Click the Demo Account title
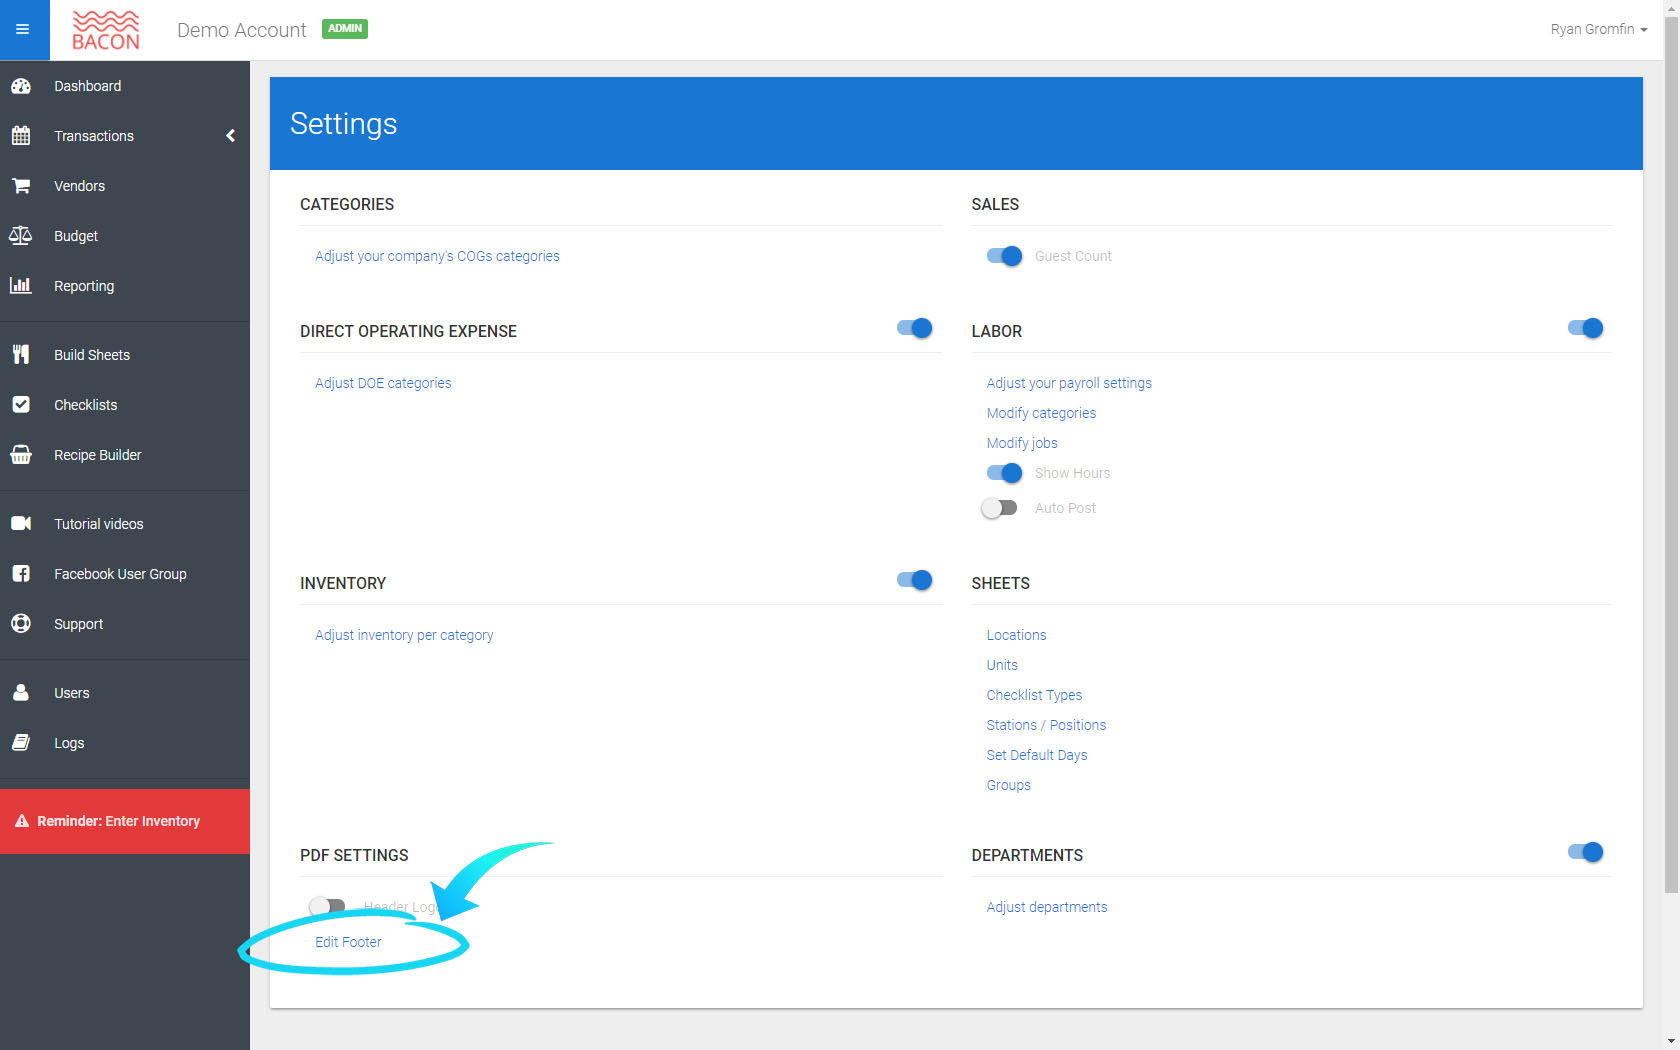This screenshot has height=1050, width=1680. 242,30
